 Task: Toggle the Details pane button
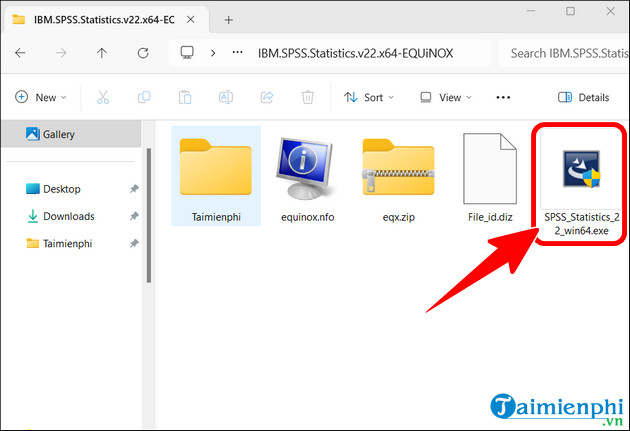tap(583, 97)
